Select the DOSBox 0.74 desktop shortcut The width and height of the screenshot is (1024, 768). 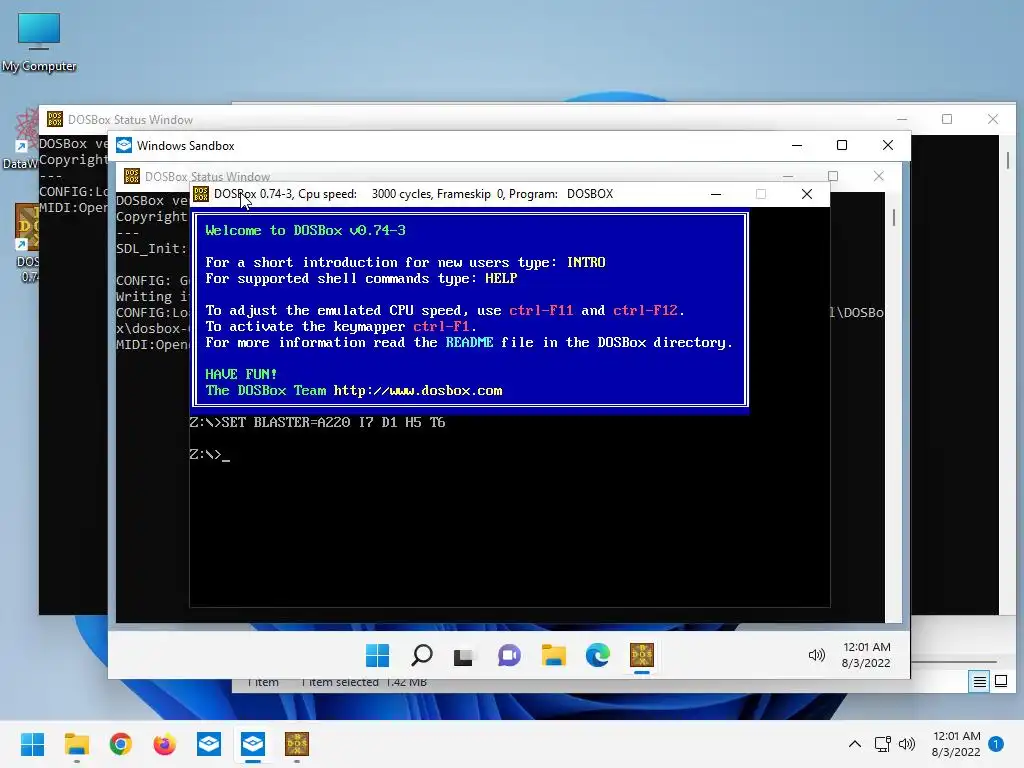tap(27, 243)
